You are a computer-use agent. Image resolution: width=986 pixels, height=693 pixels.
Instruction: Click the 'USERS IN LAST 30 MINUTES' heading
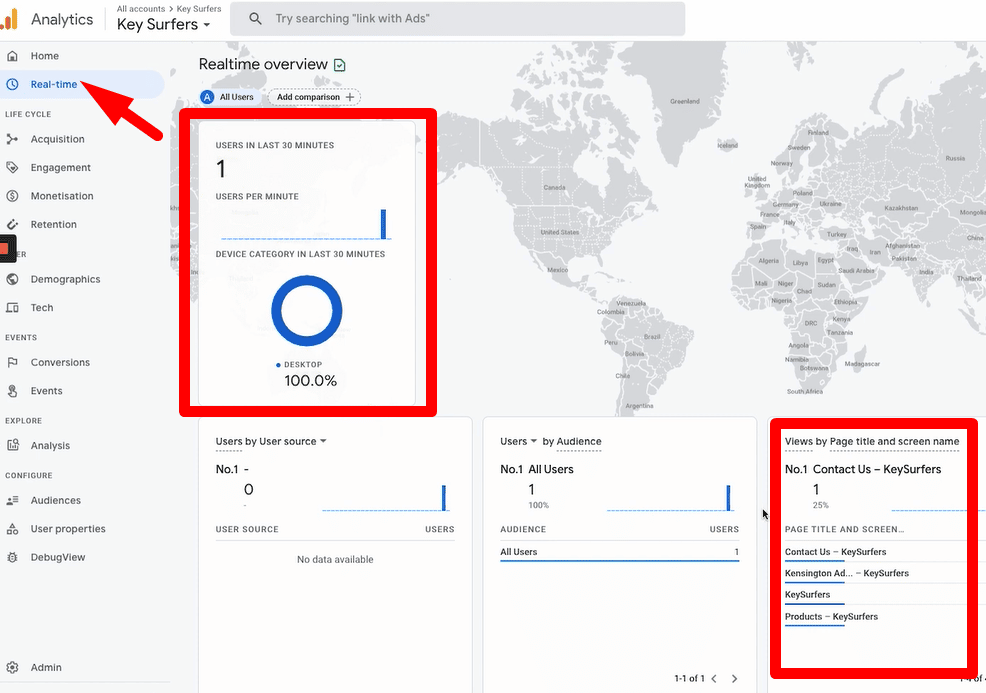(275, 145)
